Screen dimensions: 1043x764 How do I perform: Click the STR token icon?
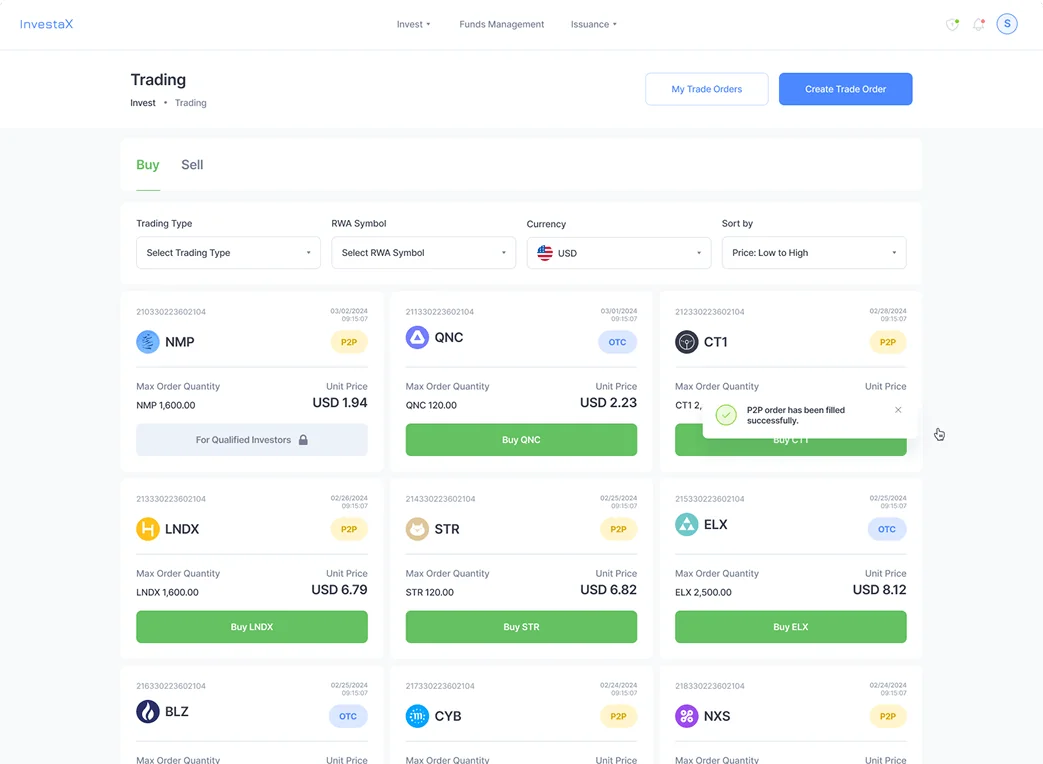(417, 529)
